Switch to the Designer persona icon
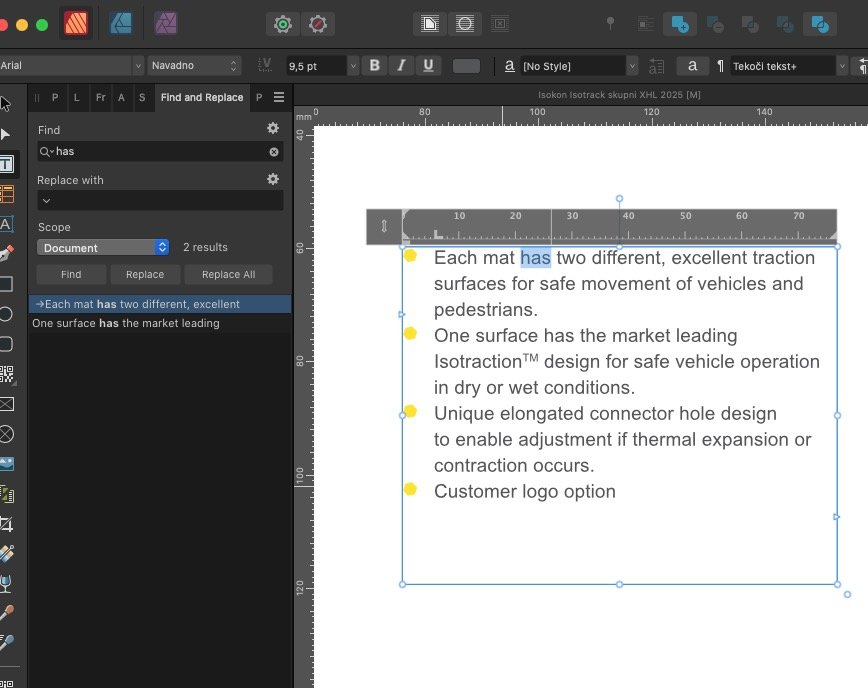 pyautogui.click(x=121, y=24)
